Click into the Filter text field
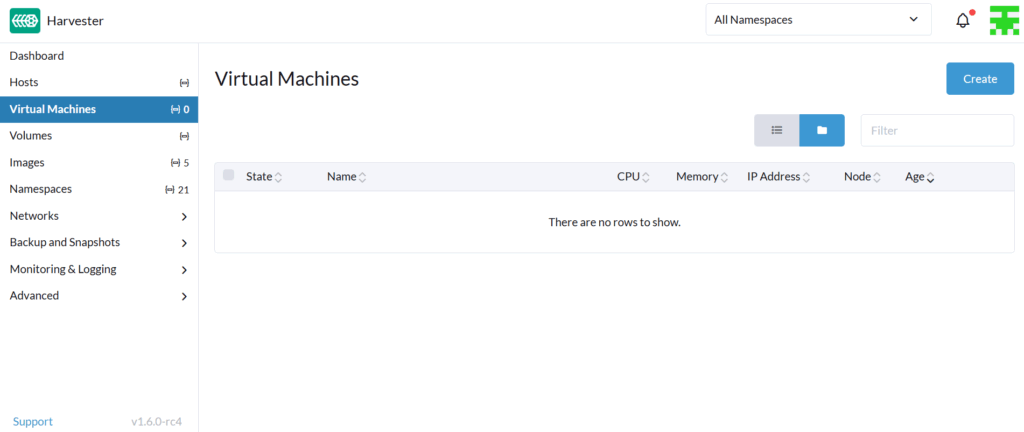 (x=936, y=130)
